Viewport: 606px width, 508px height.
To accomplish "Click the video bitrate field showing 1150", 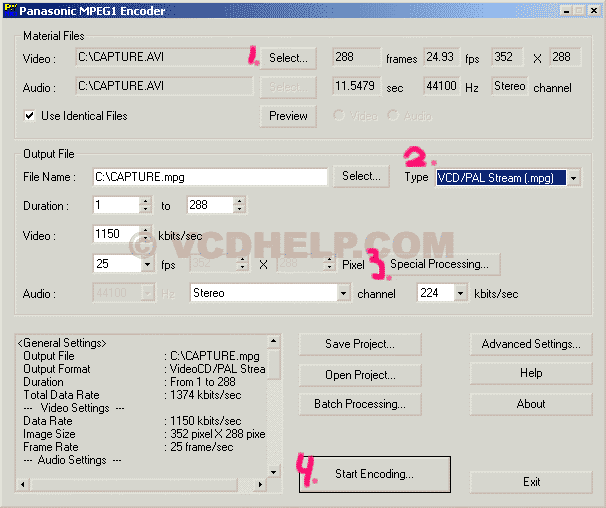I will (x=116, y=234).
